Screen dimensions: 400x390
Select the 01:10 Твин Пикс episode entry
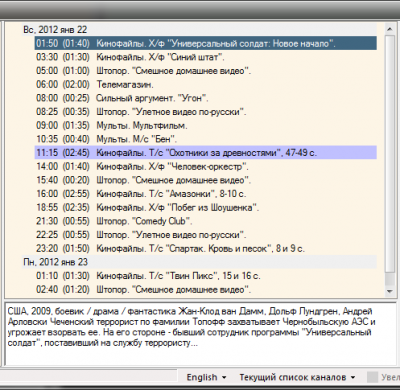coord(206,276)
